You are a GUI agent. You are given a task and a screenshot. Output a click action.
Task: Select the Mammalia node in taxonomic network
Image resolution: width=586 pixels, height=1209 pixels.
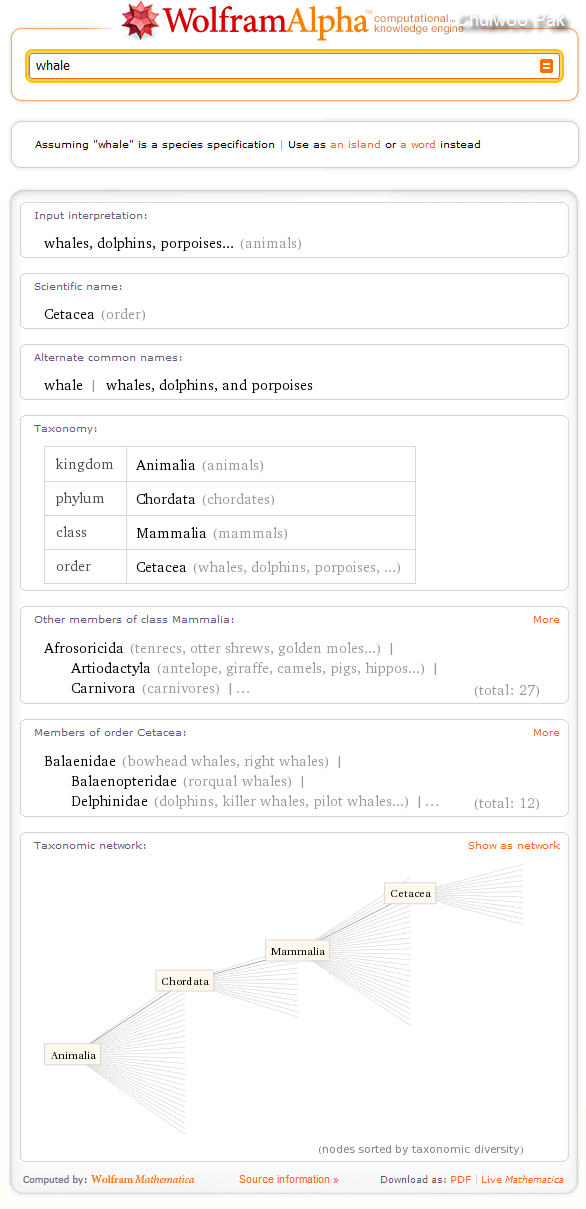(298, 951)
